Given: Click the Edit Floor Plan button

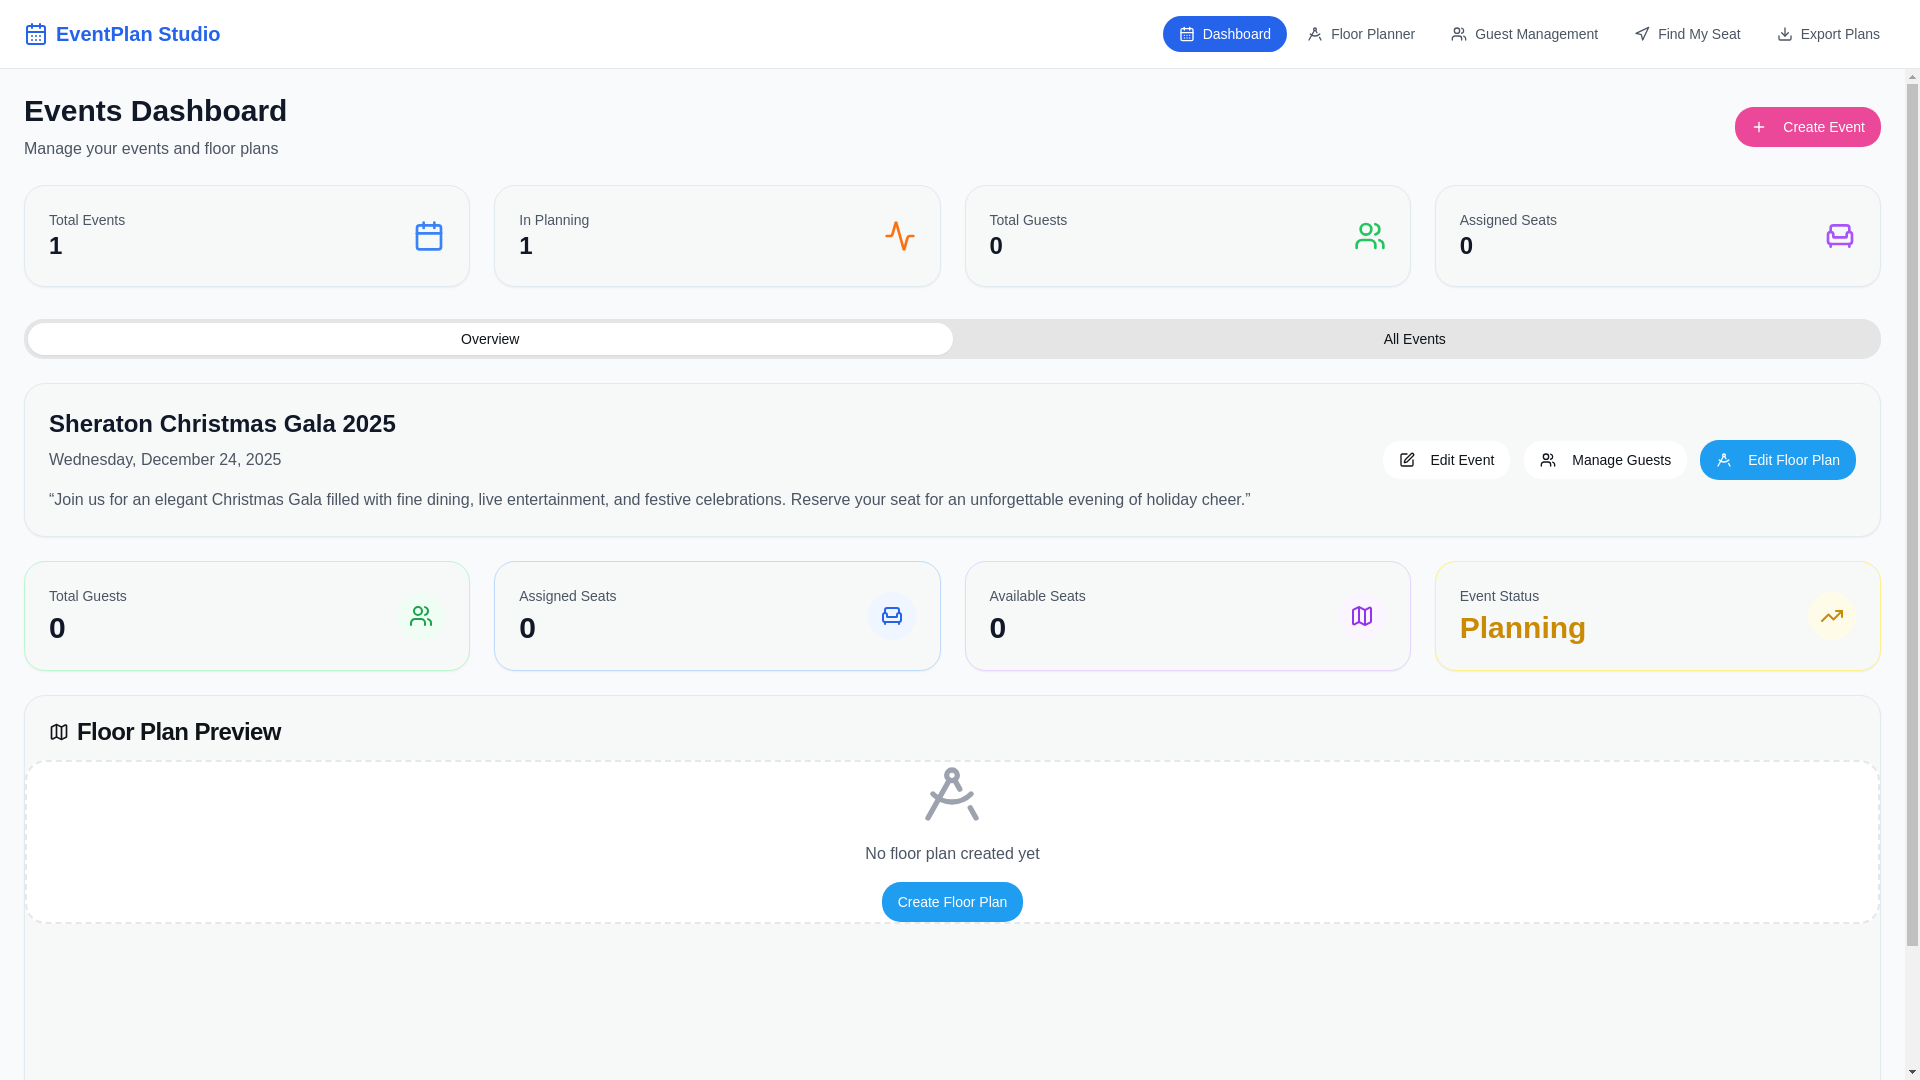Looking at the screenshot, I should 1778,460.
